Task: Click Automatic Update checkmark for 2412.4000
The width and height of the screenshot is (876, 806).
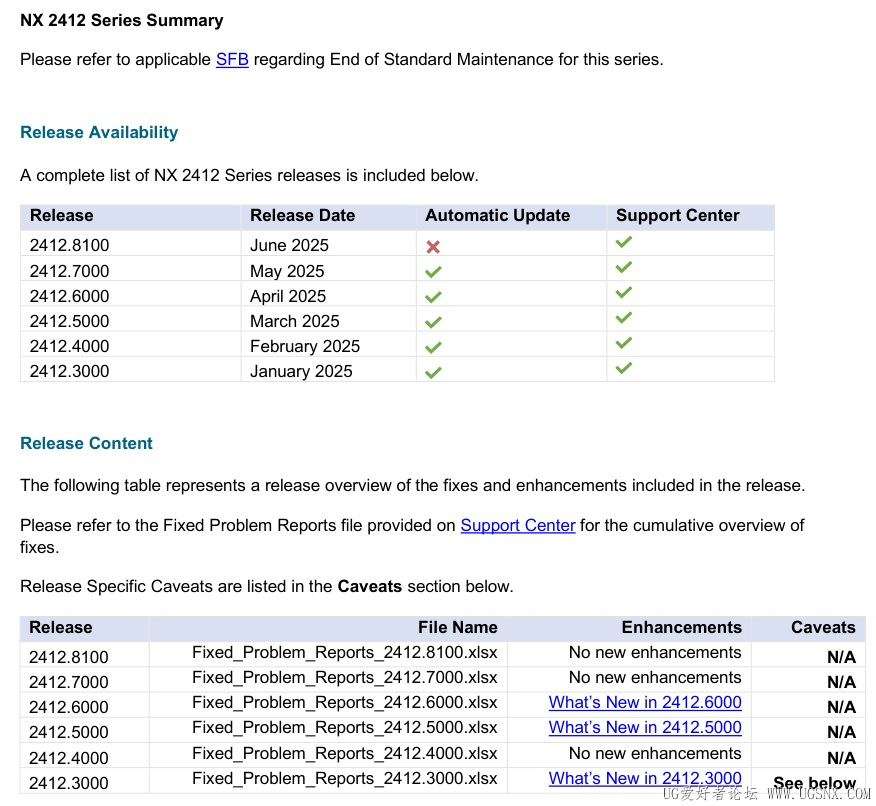Action: pyautogui.click(x=433, y=347)
